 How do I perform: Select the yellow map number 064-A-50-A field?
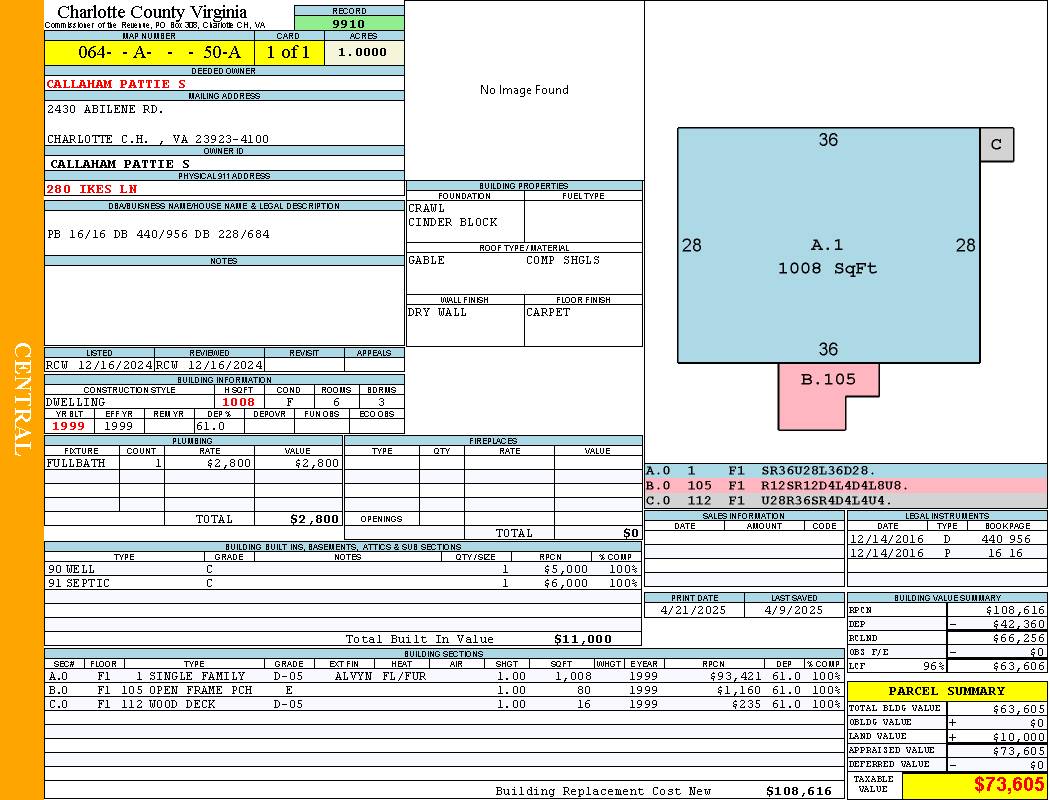[149, 53]
